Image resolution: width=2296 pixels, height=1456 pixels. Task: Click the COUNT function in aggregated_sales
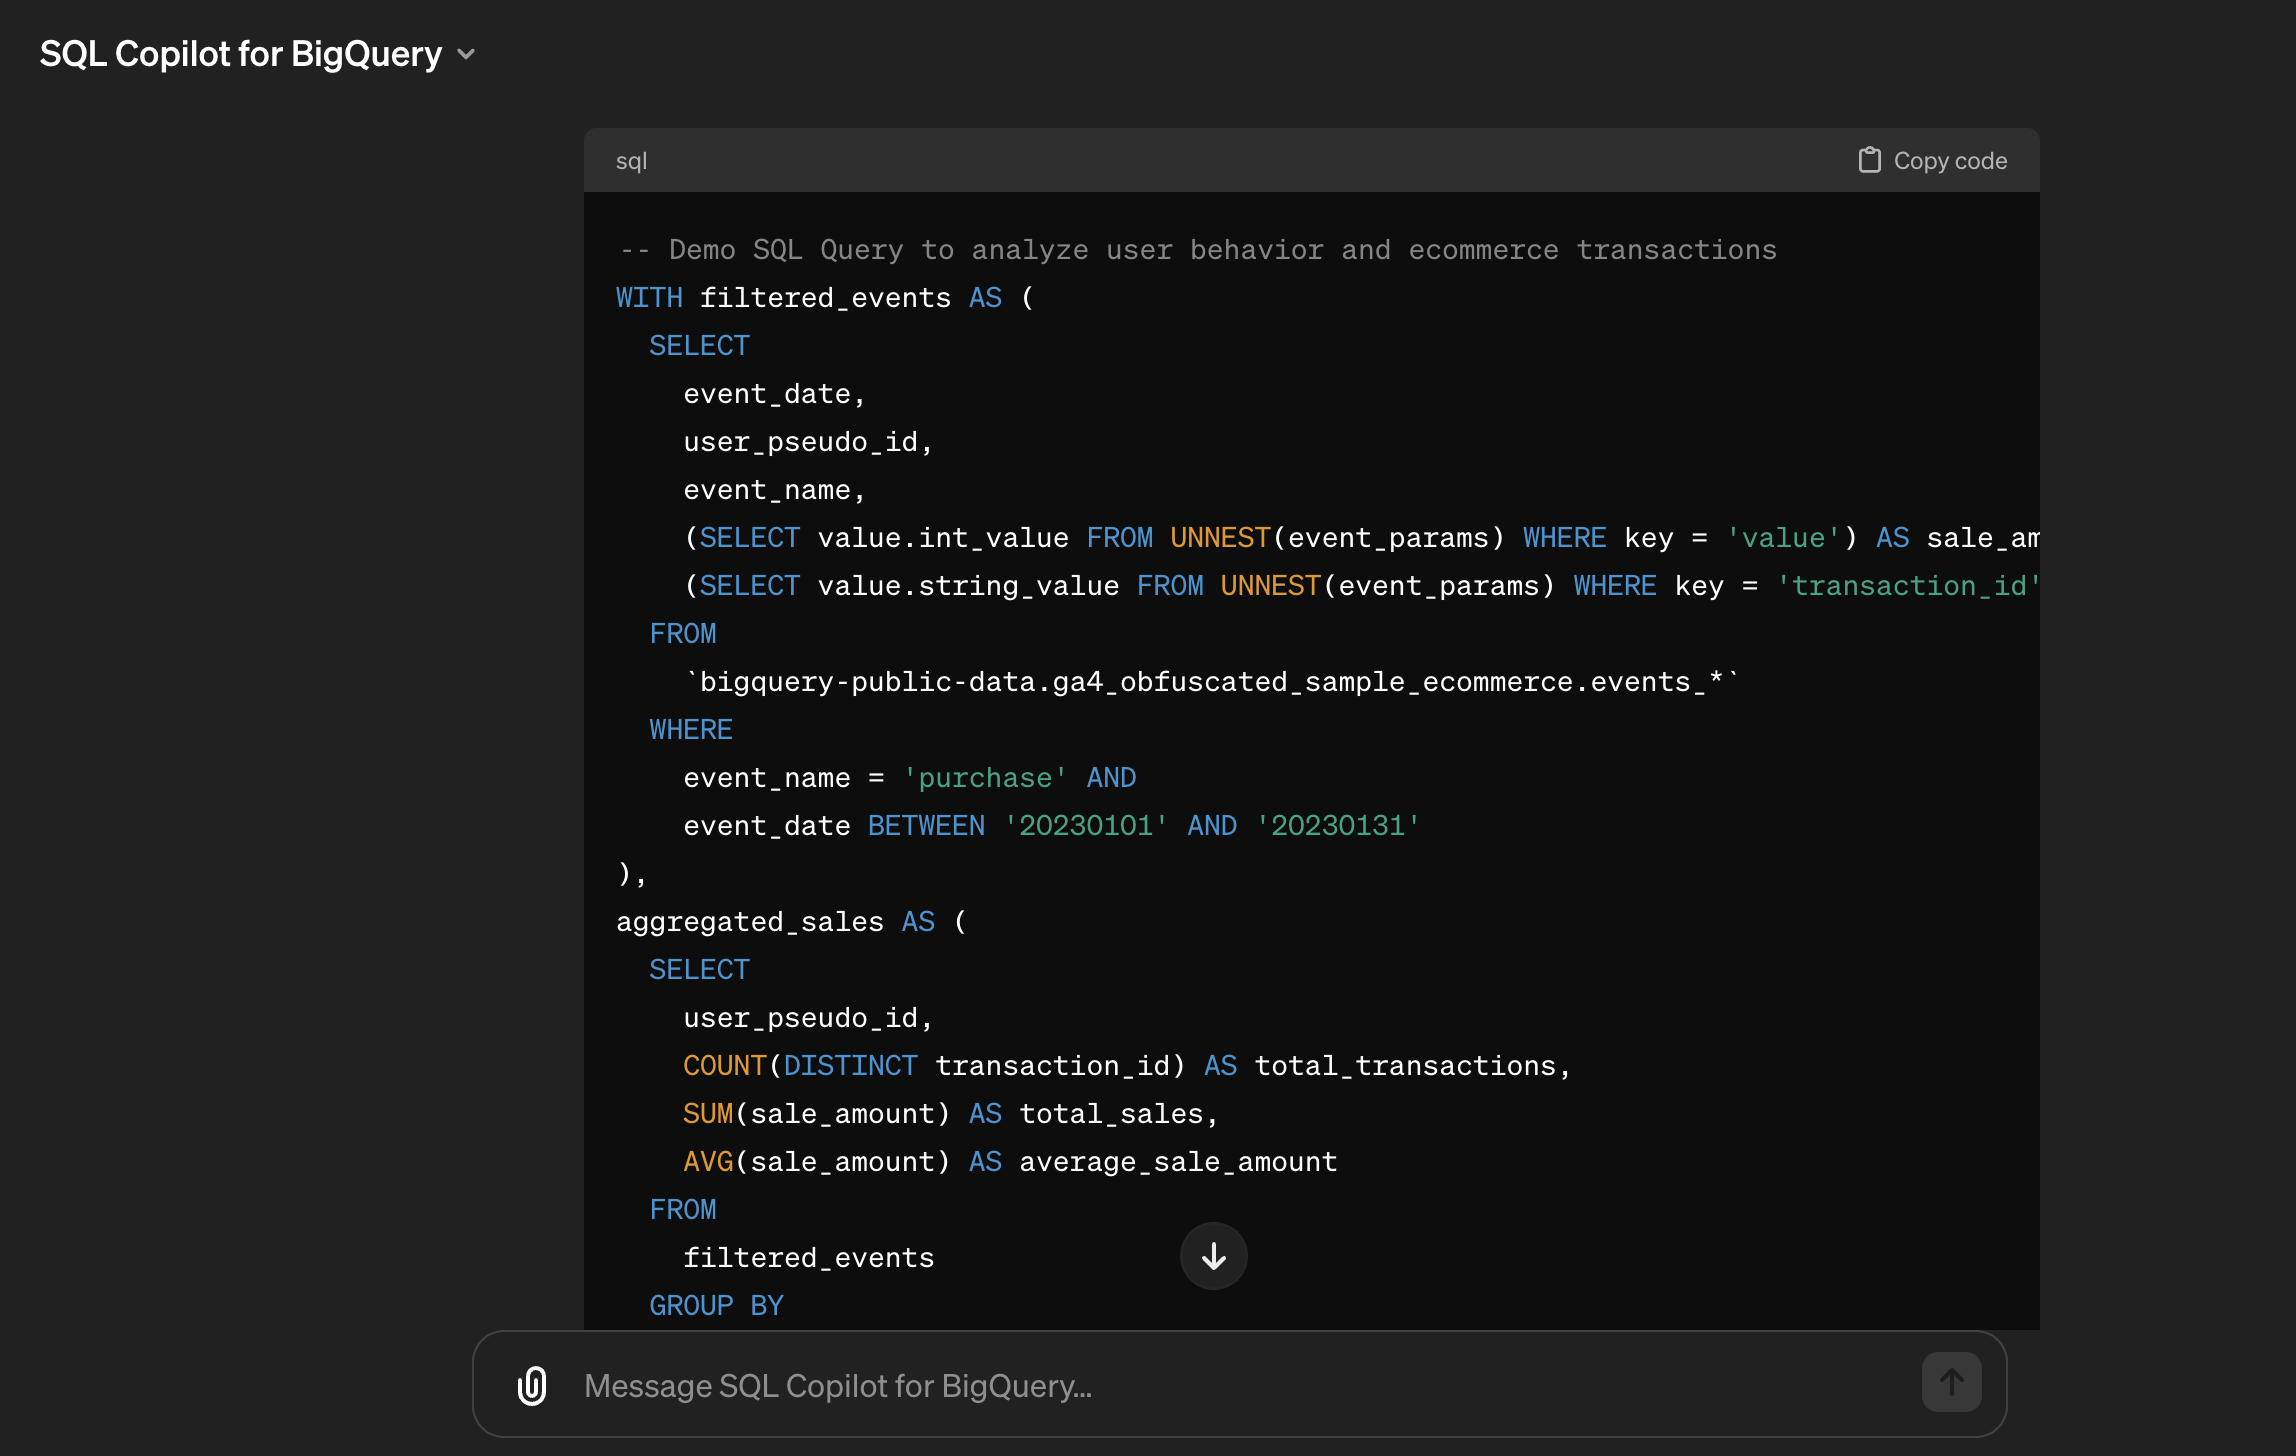(724, 1066)
